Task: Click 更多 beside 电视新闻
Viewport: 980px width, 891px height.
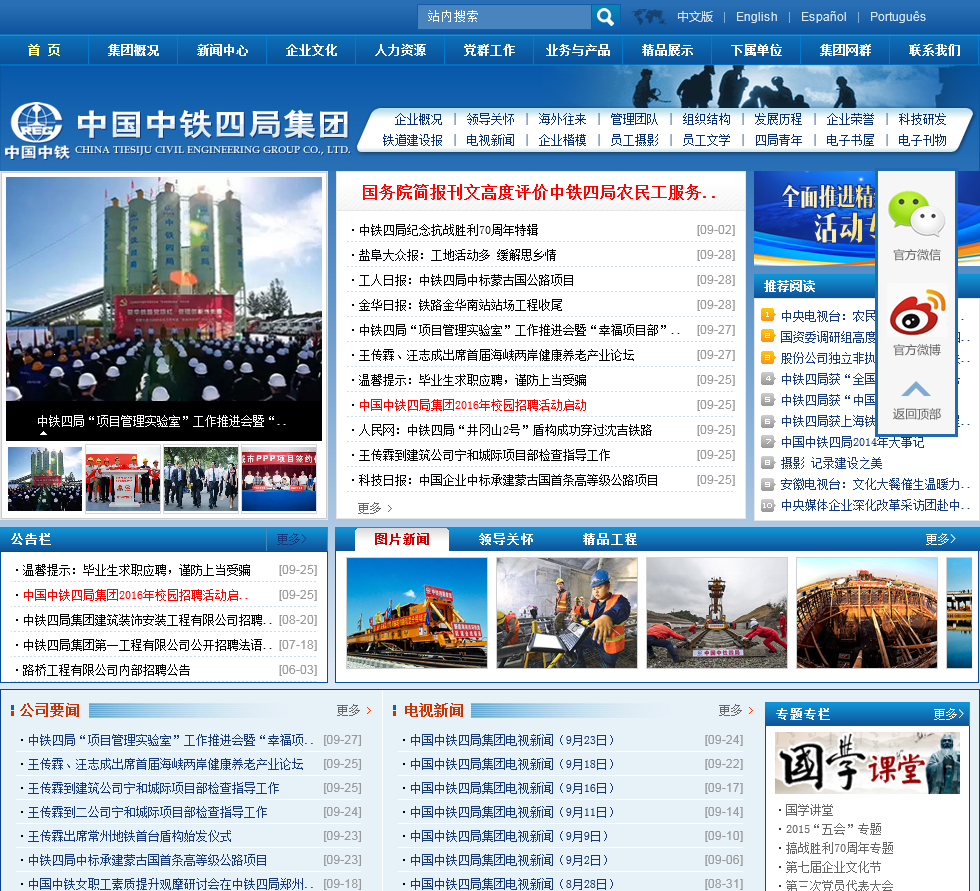Action: pyautogui.click(x=736, y=710)
